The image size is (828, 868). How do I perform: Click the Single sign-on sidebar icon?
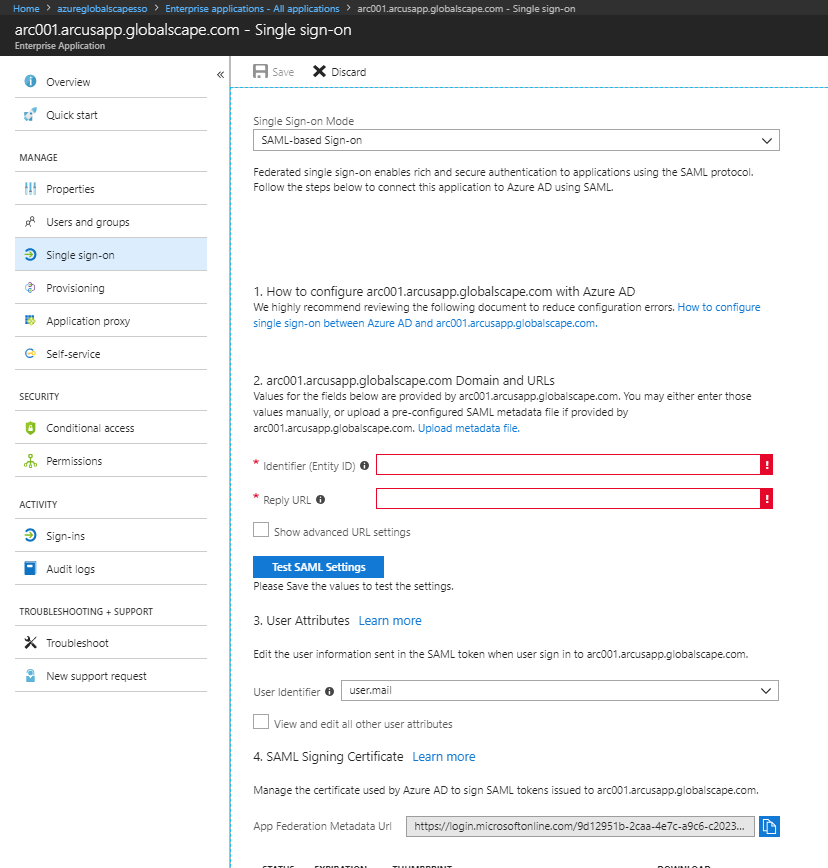30,255
